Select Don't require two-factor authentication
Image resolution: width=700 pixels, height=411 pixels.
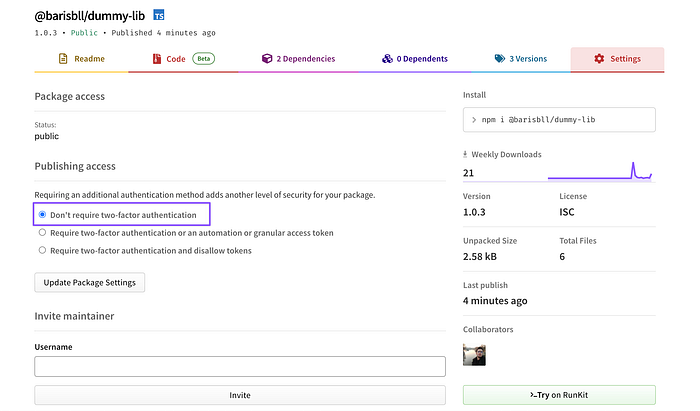point(42,215)
